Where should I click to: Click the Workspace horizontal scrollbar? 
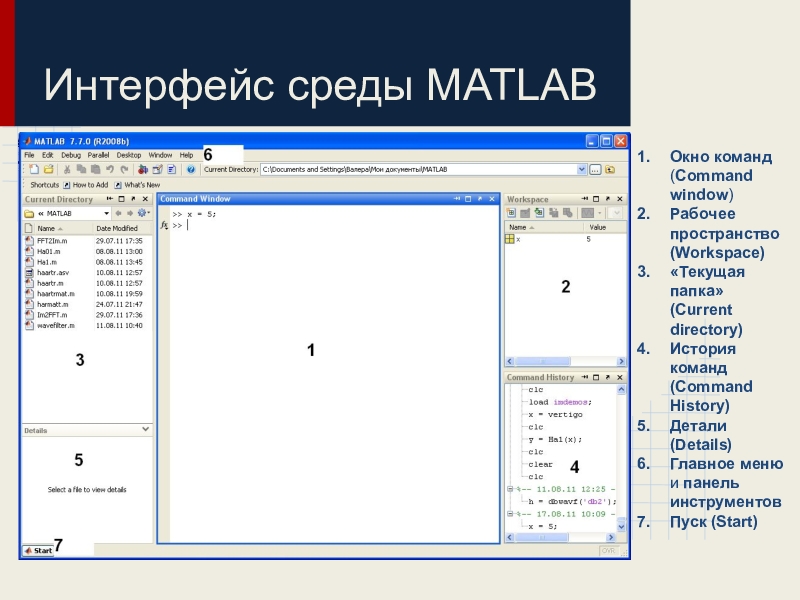[565, 361]
